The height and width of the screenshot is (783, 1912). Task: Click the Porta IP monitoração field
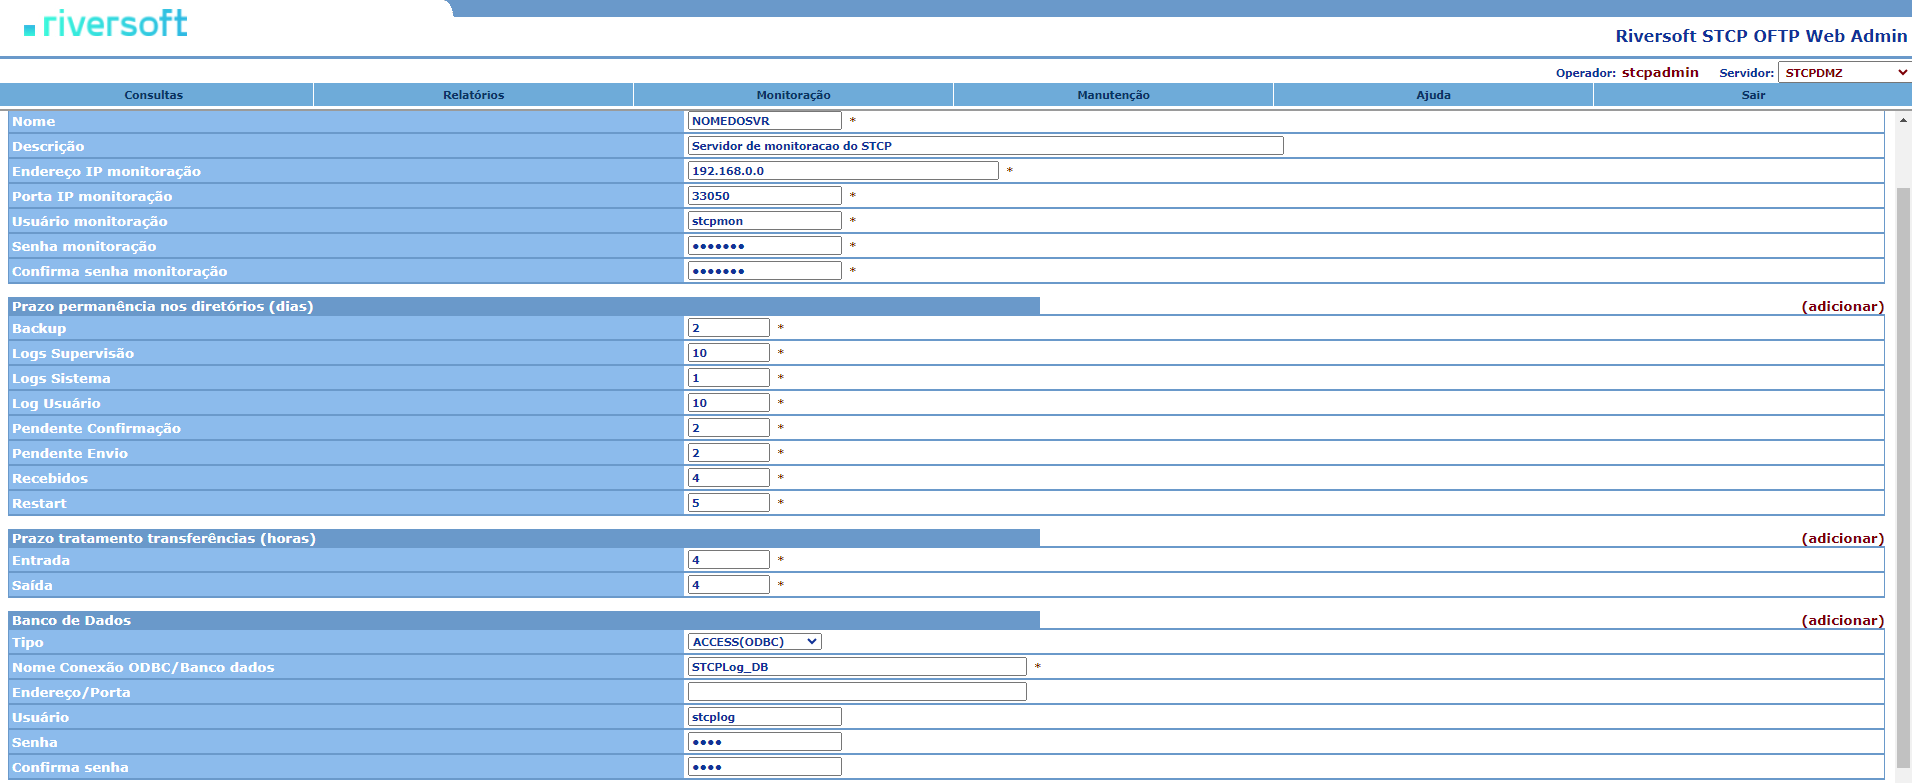coord(765,196)
